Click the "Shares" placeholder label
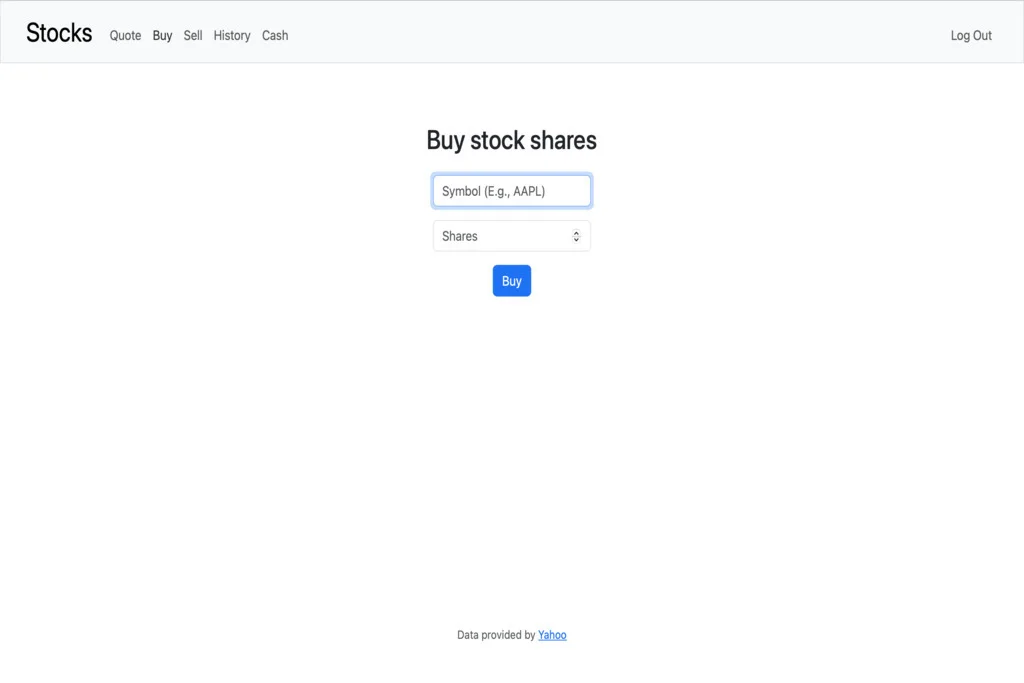 tap(460, 236)
